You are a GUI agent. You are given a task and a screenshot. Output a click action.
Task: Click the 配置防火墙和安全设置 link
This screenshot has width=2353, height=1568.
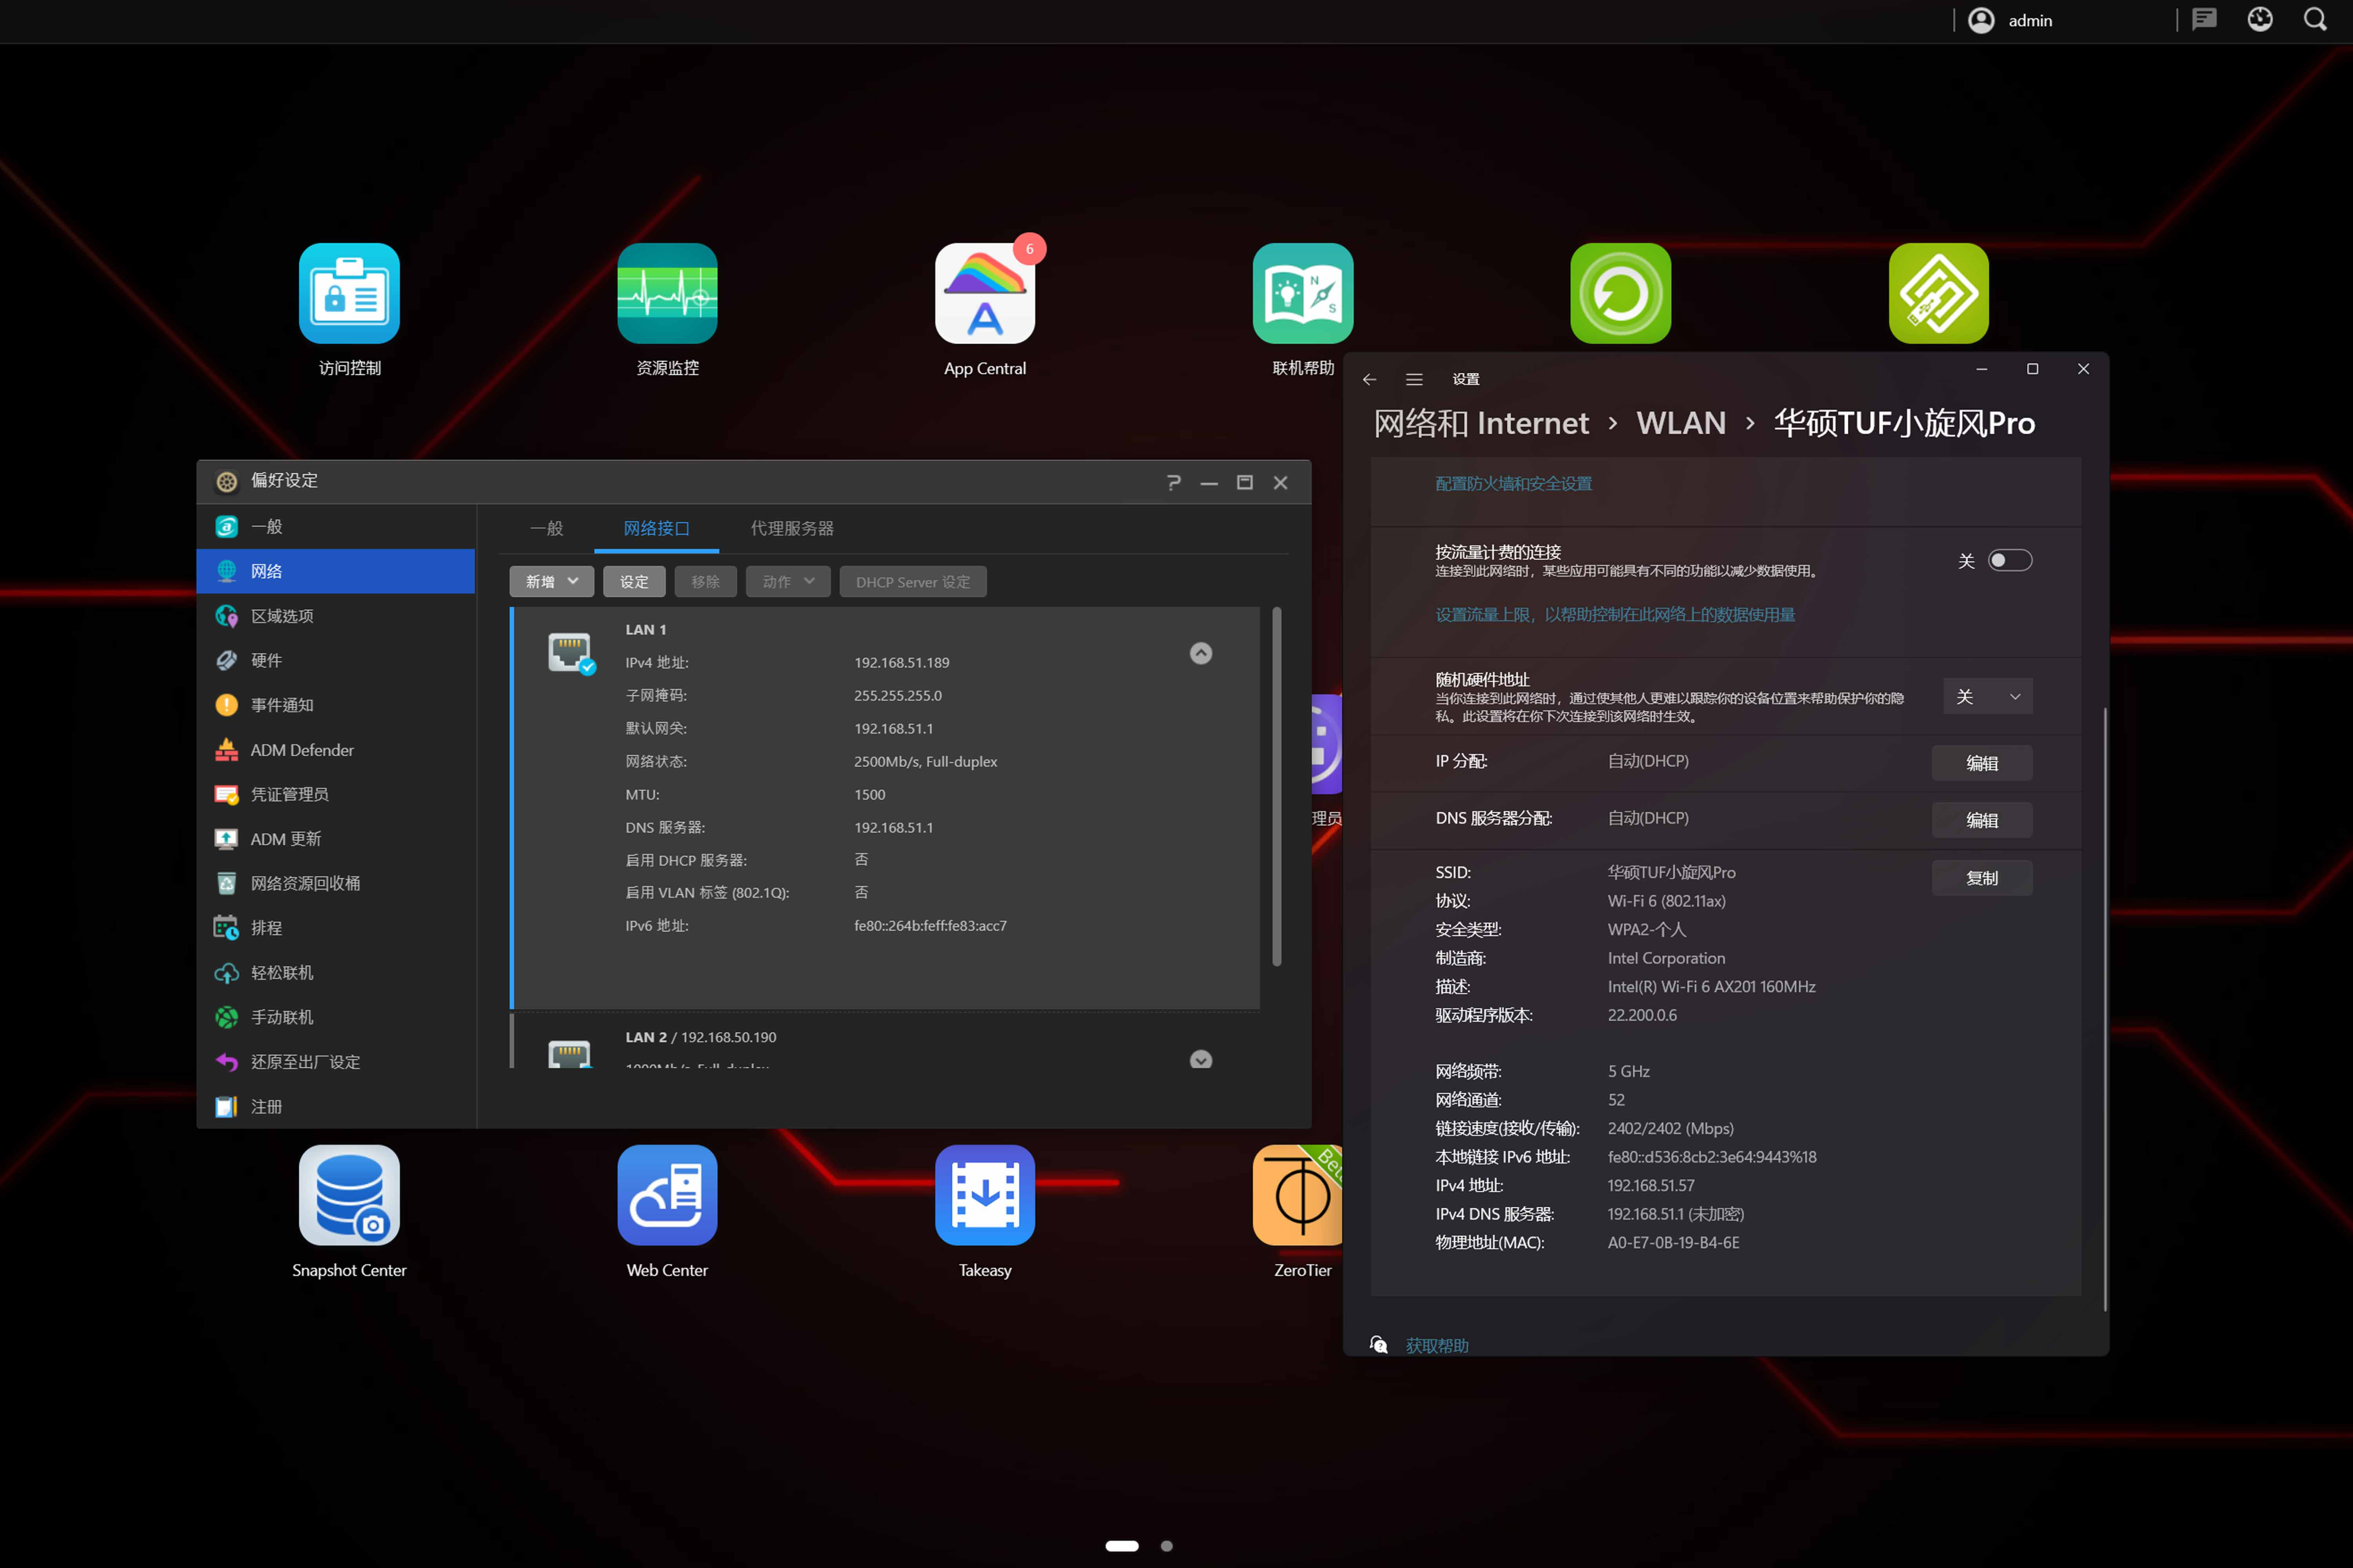coord(1513,483)
